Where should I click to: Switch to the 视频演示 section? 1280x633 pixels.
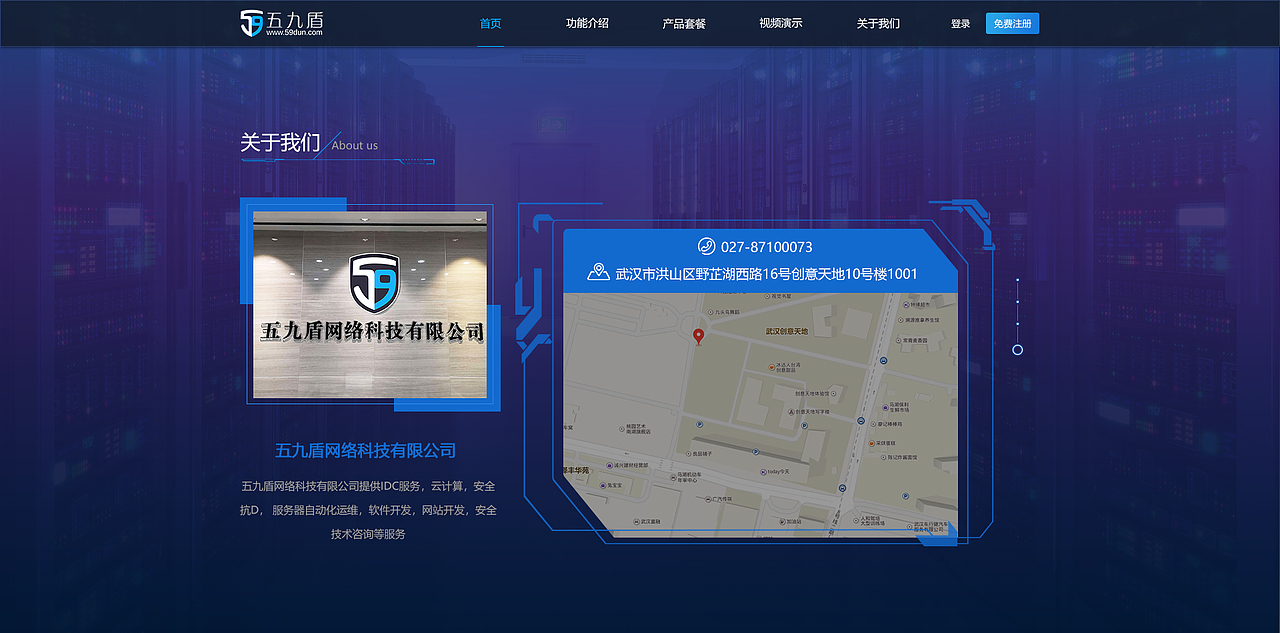point(778,23)
